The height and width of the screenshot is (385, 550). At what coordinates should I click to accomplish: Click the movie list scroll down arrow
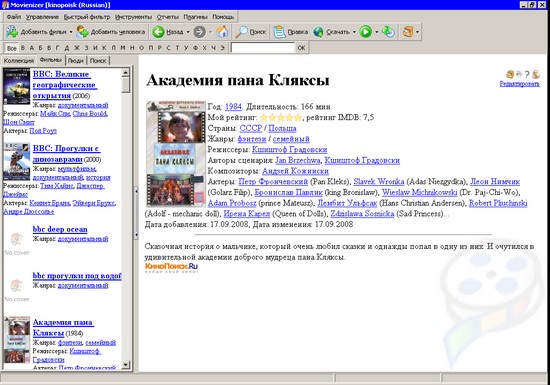tap(126, 365)
